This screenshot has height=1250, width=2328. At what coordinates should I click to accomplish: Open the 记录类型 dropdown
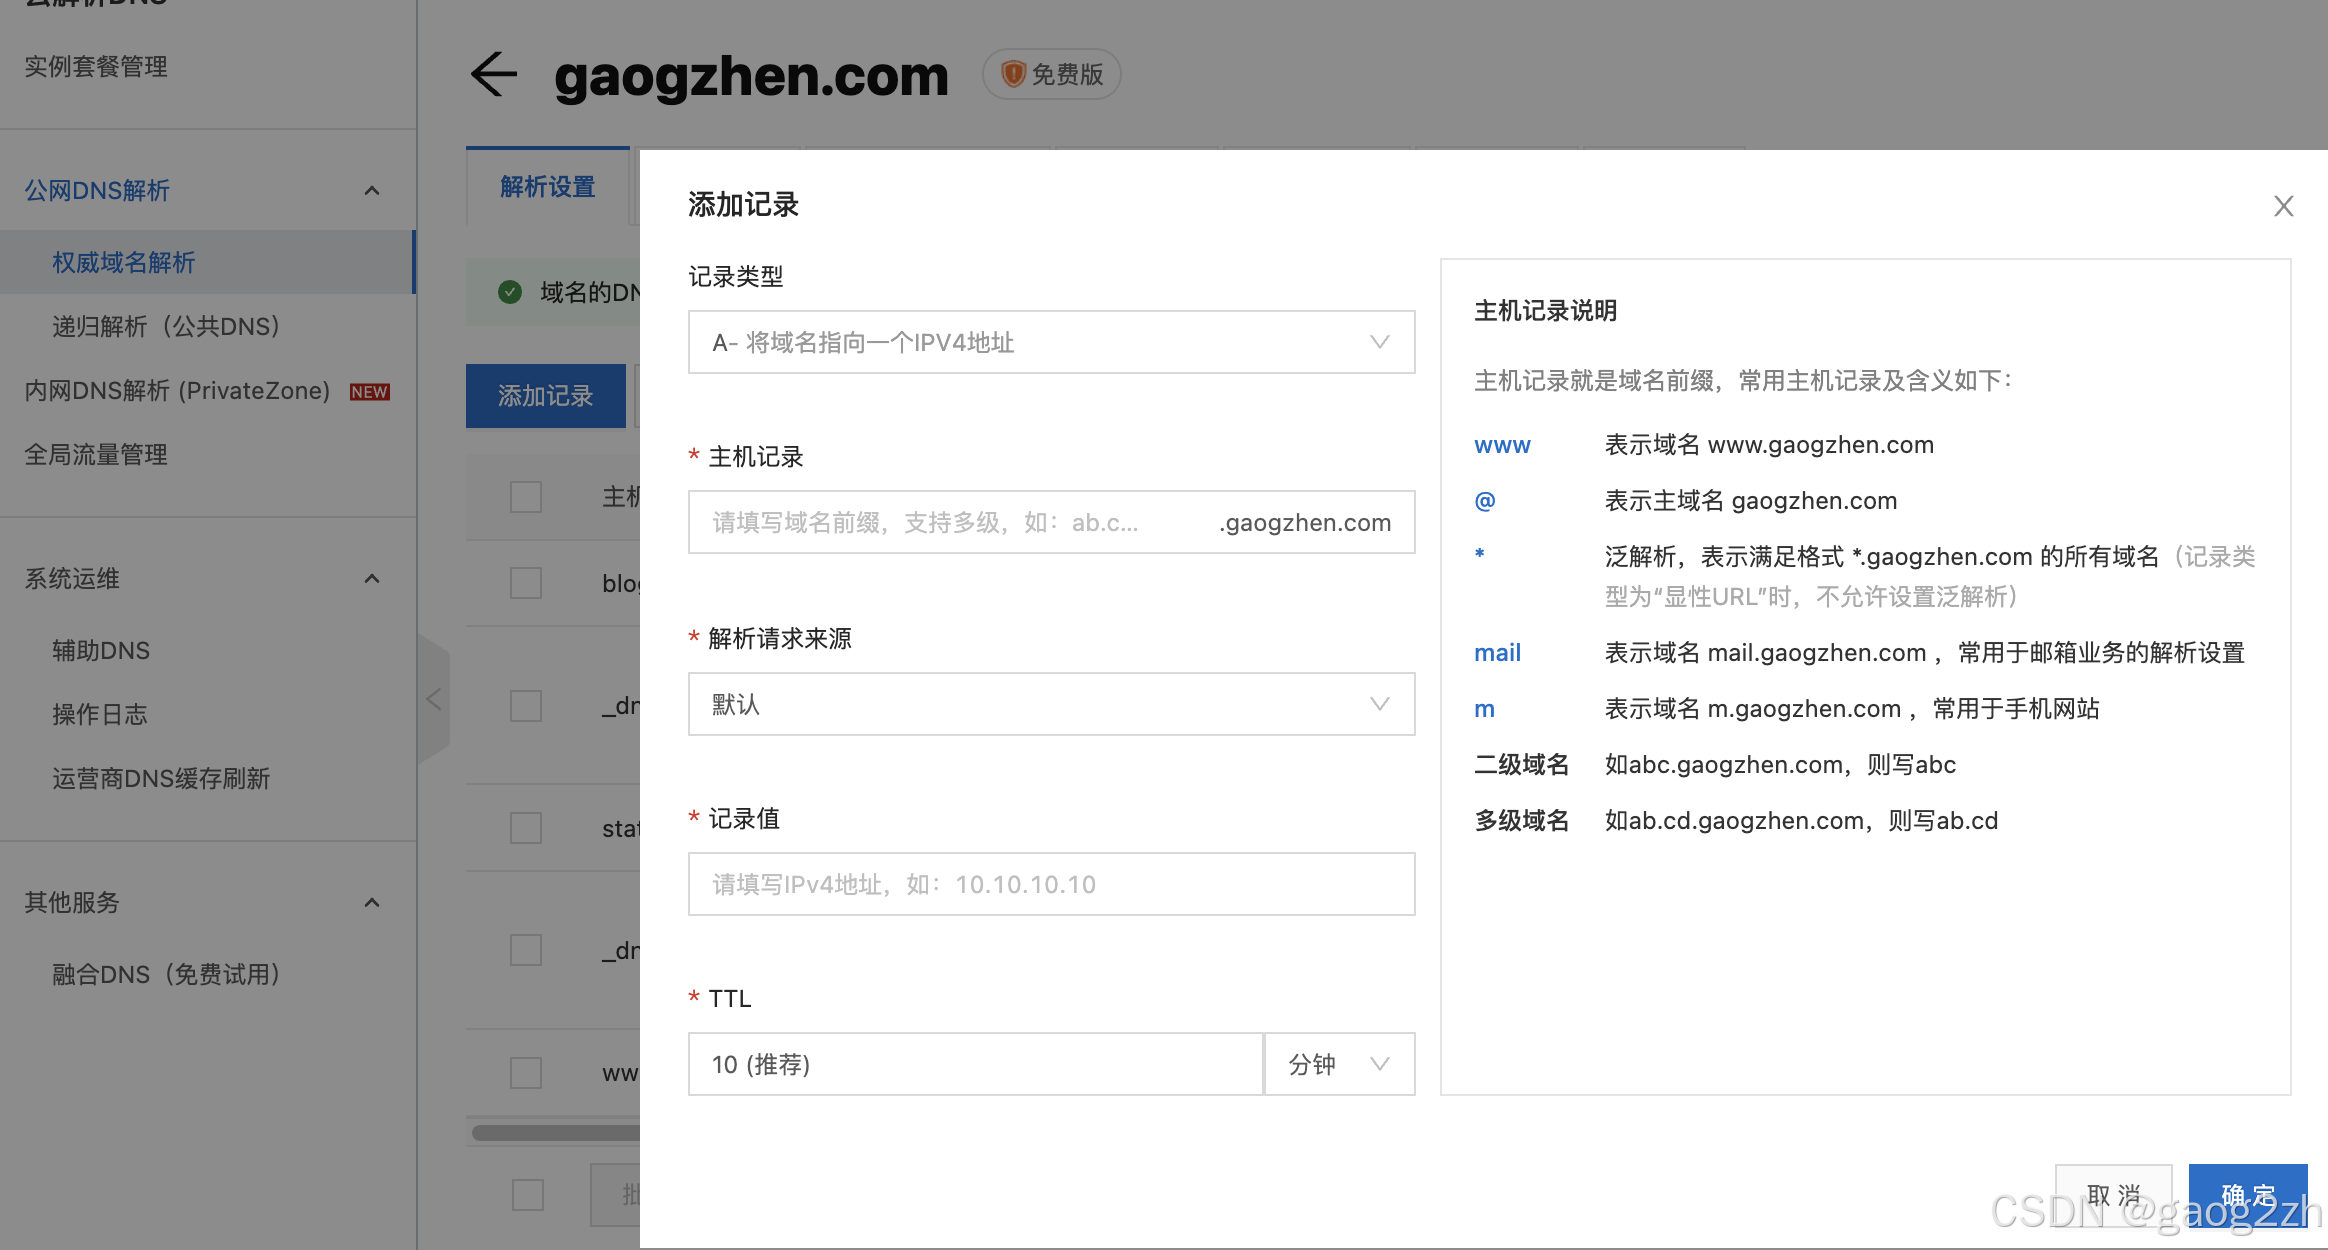(x=1051, y=343)
